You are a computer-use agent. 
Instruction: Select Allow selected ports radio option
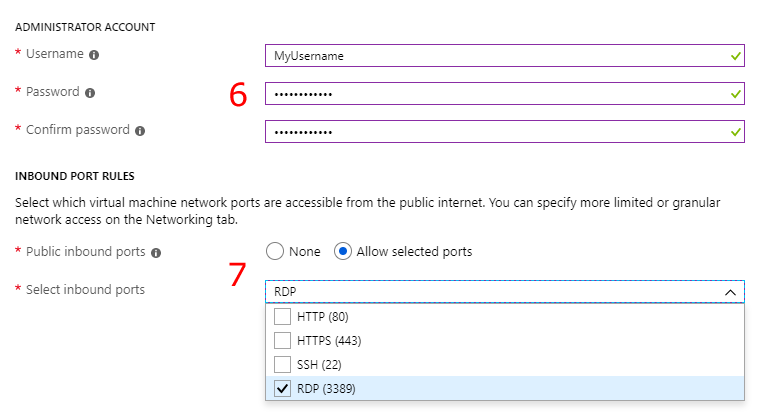pyautogui.click(x=342, y=252)
